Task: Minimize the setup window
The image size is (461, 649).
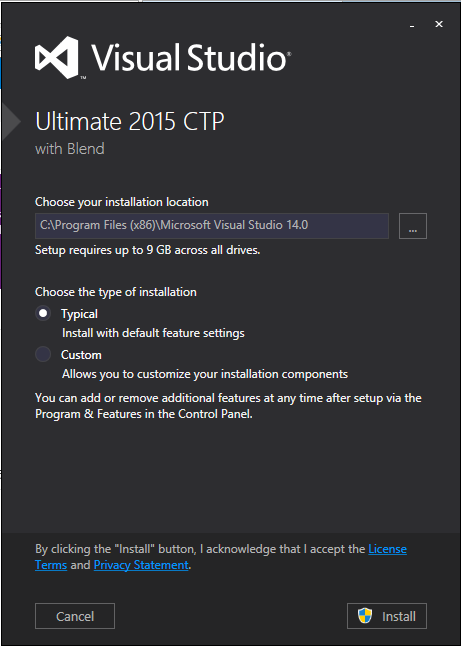Action: pyautogui.click(x=412, y=25)
